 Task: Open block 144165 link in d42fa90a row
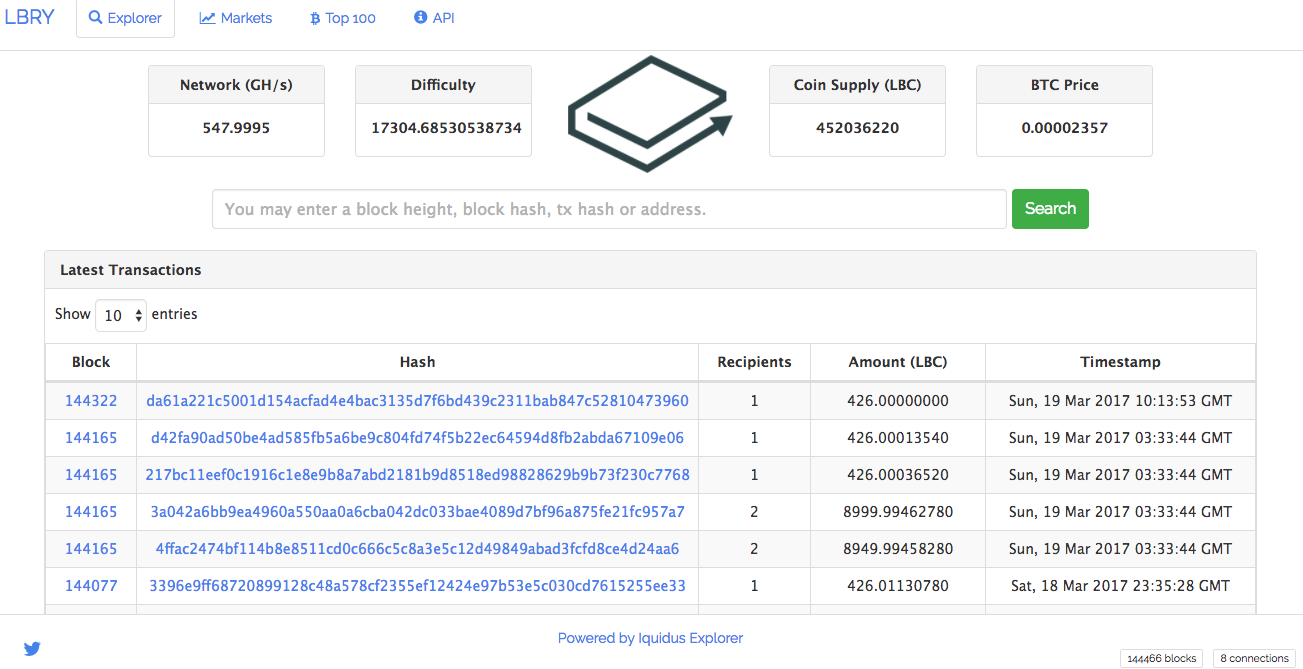[91, 438]
